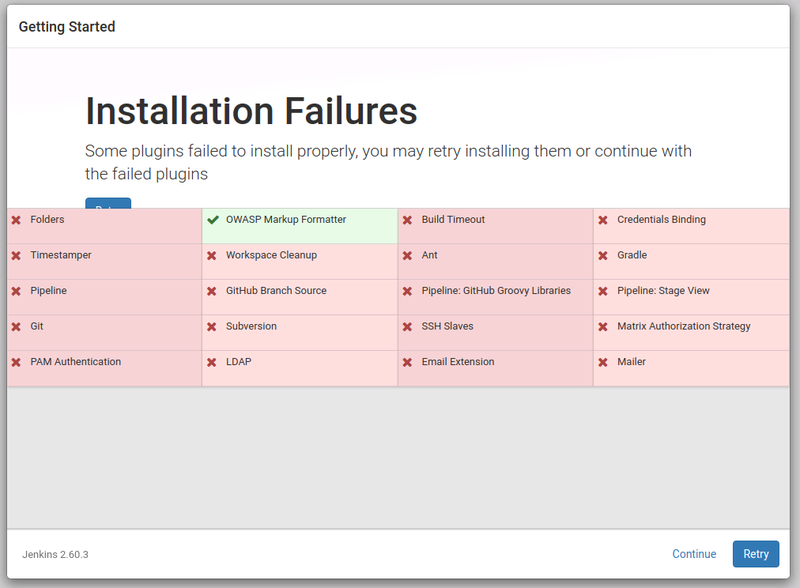Viewport: 800px width, 588px height.
Task: Click the red X icon next to Workspace Cleanup
Action: point(212,256)
